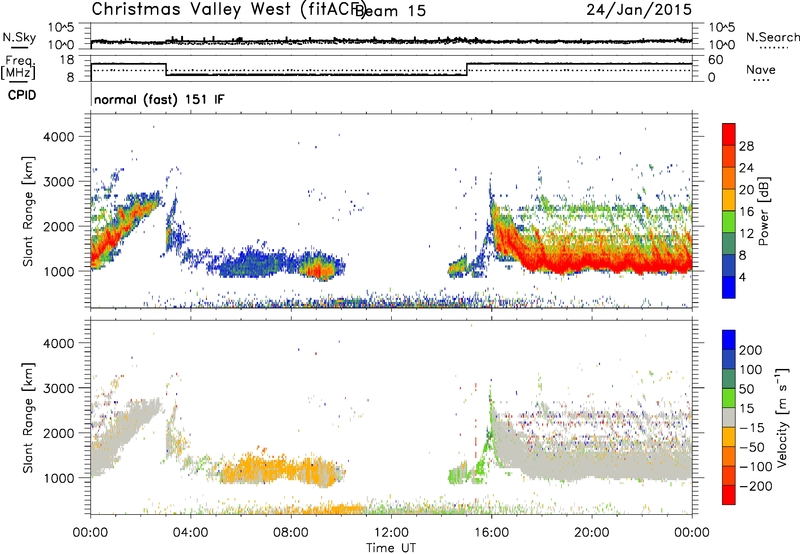Click the "08:00" time tick label
This screenshot has height=554, width=800.
[x=291, y=533]
